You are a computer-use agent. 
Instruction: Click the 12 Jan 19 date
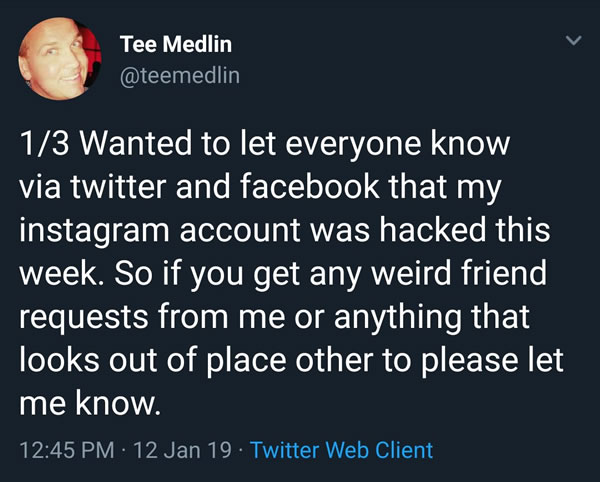point(176,450)
